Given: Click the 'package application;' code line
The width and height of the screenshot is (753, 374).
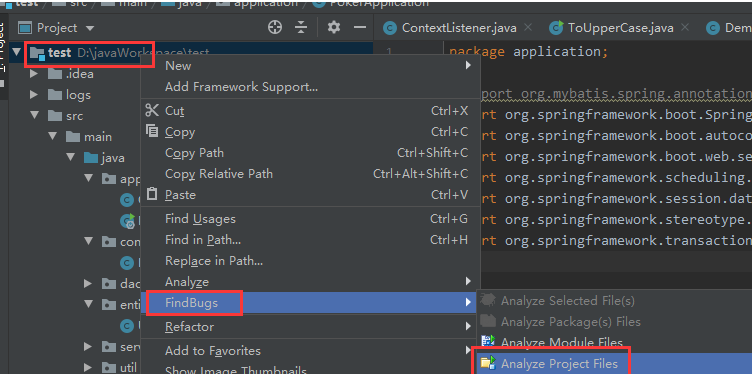Looking at the screenshot, I should click(529, 52).
